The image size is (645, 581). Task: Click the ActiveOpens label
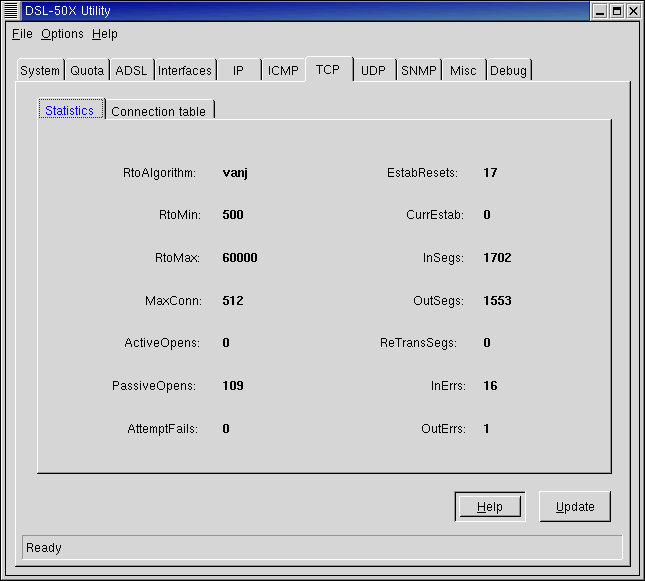[162, 343]
